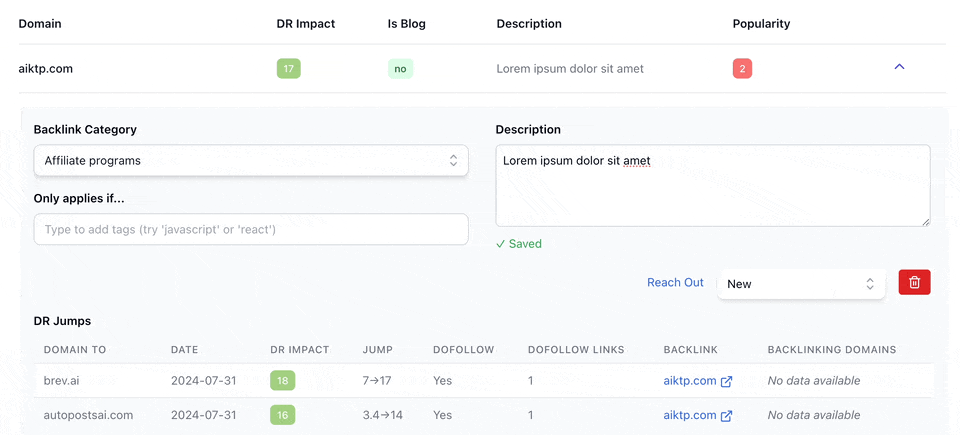Image resolution: width=960 pixels, height=435 pixels.
Task: Click the tags input field
Action: click(x=250, y=229)
